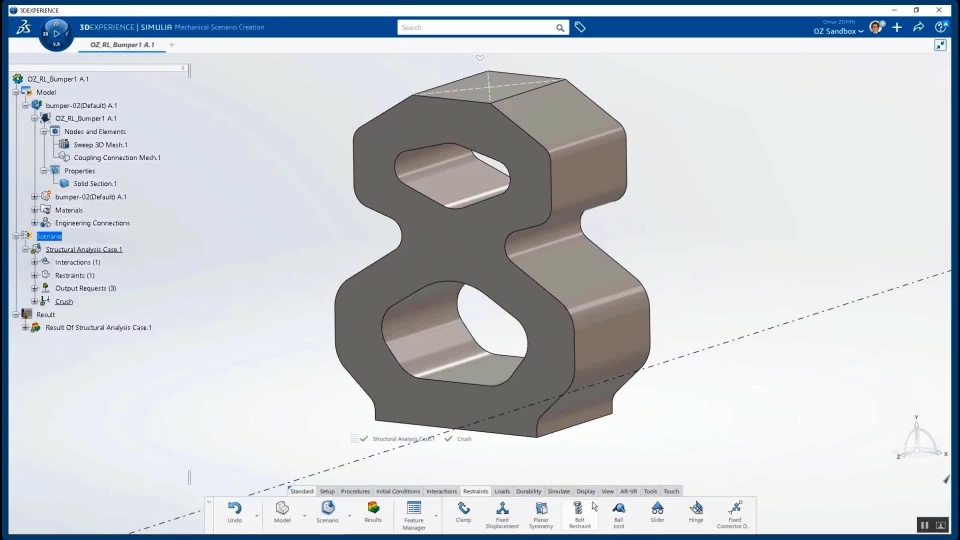Collapse the Model tree node
The width and height of the screenshot is (960, 540).
pyautogui.click(x=17, y=92)
